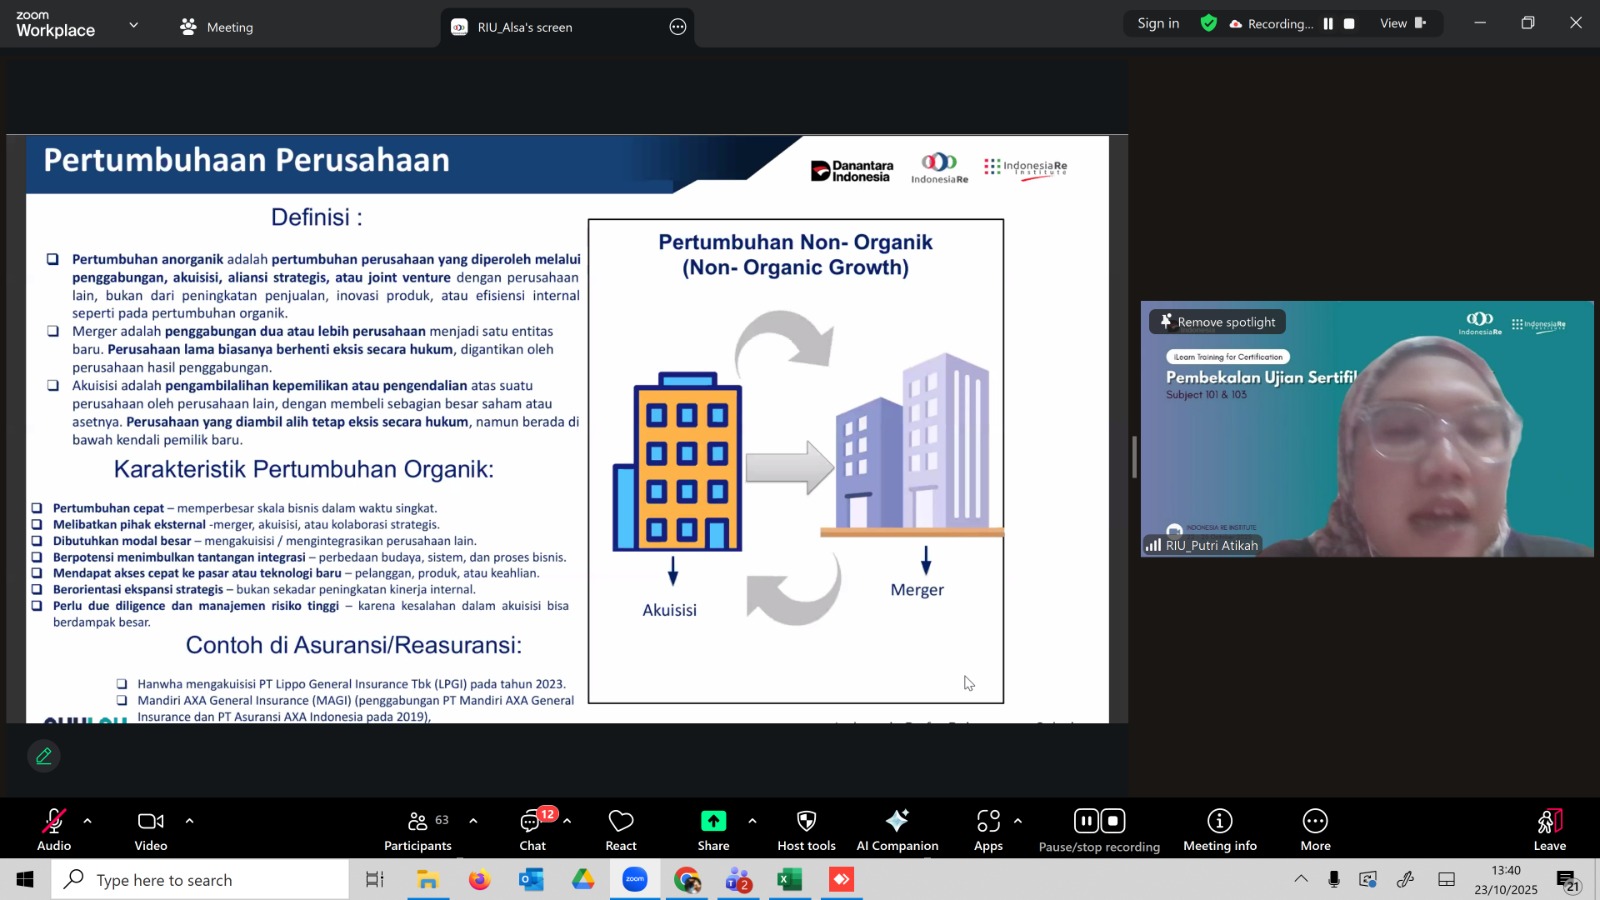
Task: Expand audio settings arrow next to Audio
Action: pos(88,821)
